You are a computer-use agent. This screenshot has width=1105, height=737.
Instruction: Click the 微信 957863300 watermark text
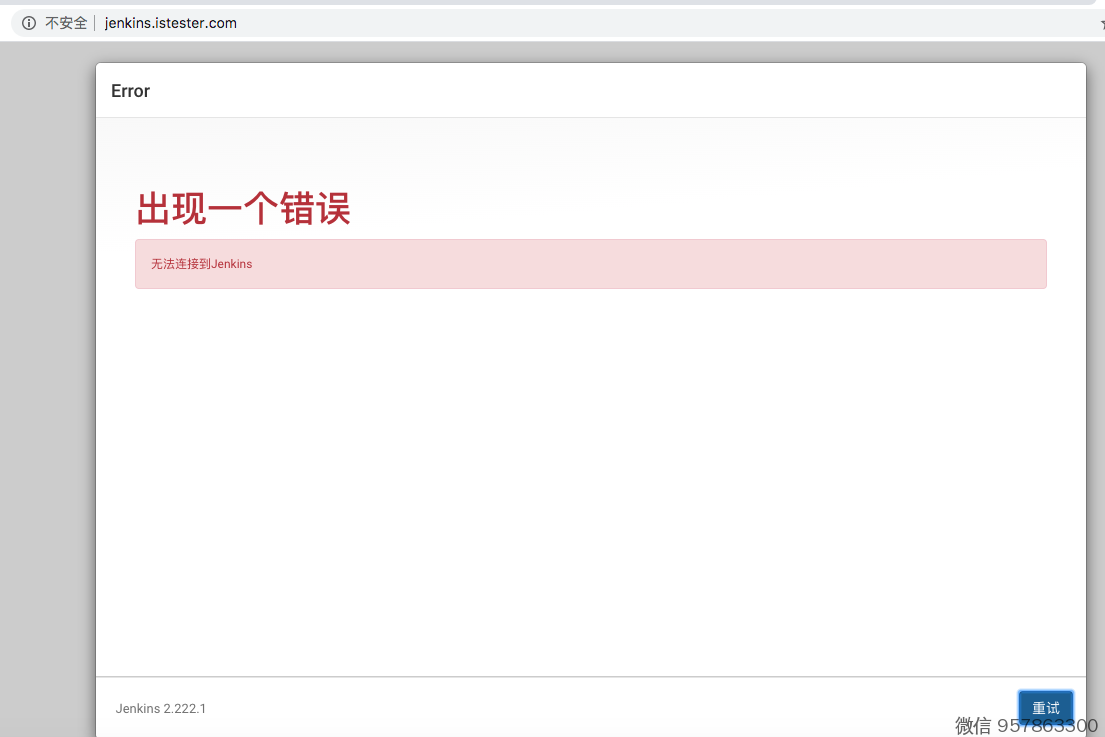pos(1026,726)
